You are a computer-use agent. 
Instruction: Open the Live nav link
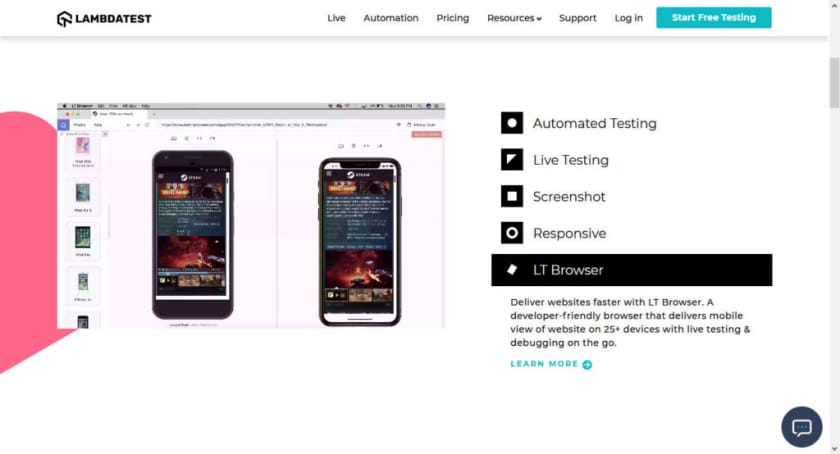[336, 18]
